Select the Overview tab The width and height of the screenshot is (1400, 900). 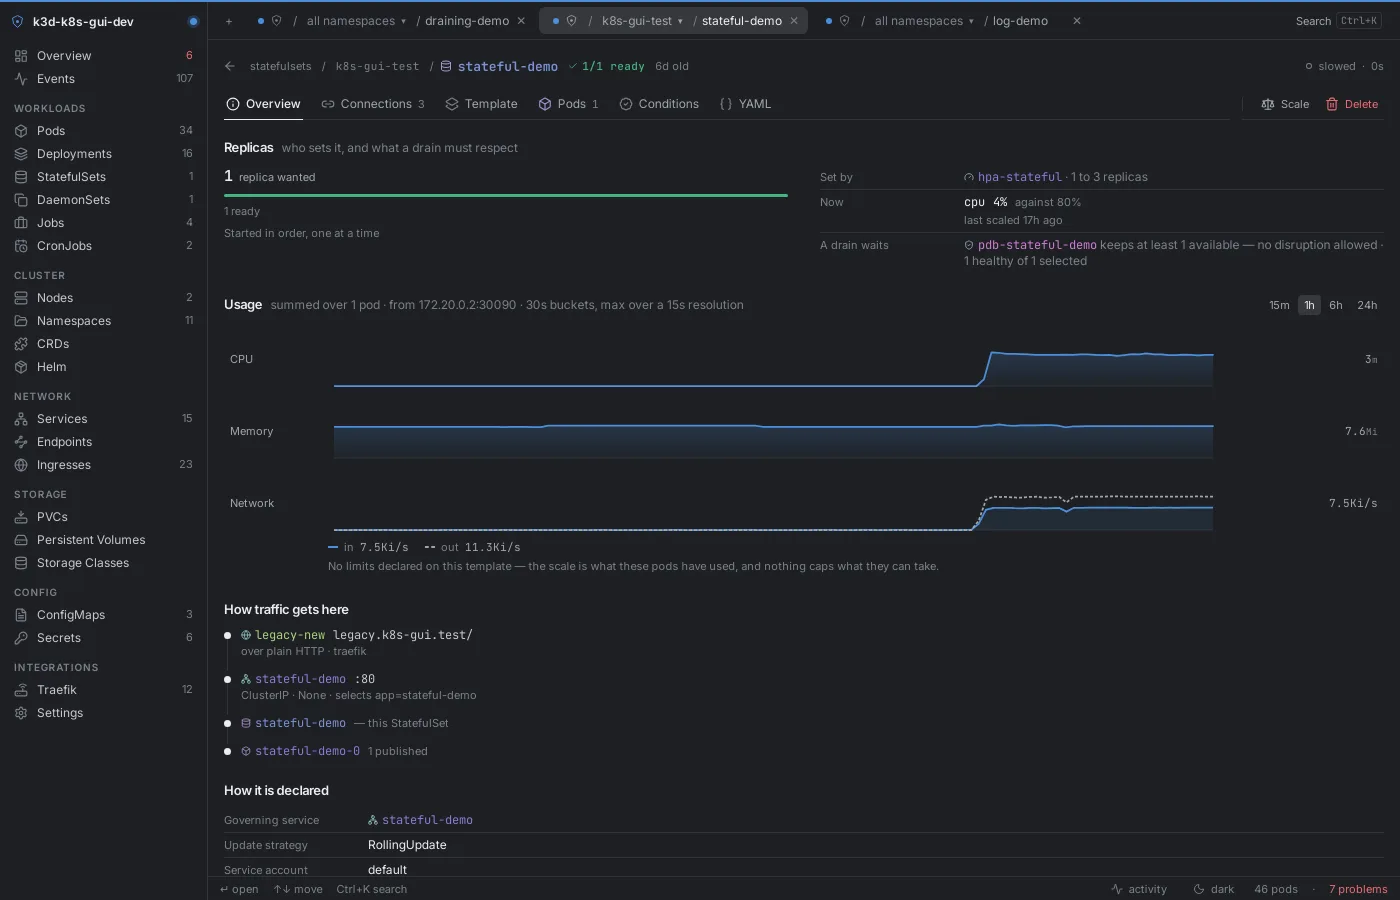[263, 104]
